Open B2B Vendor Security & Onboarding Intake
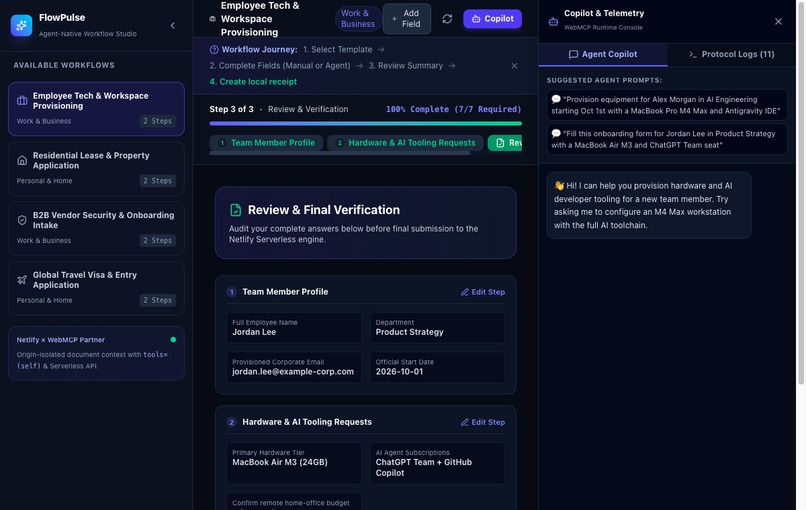The height and width of the screenshot is (510, 806). pos(96,228)
